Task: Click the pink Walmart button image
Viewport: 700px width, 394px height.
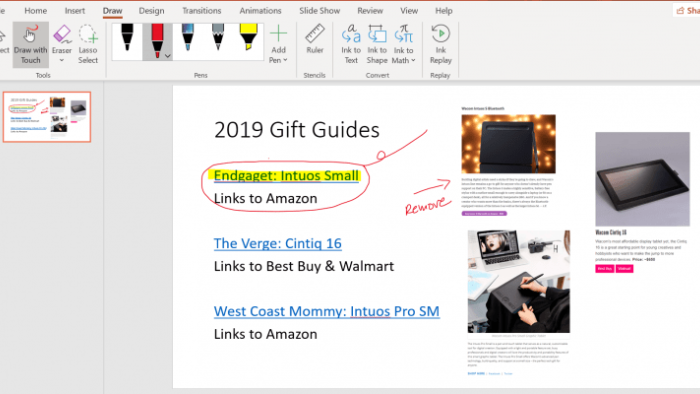Action: point(624,269)
